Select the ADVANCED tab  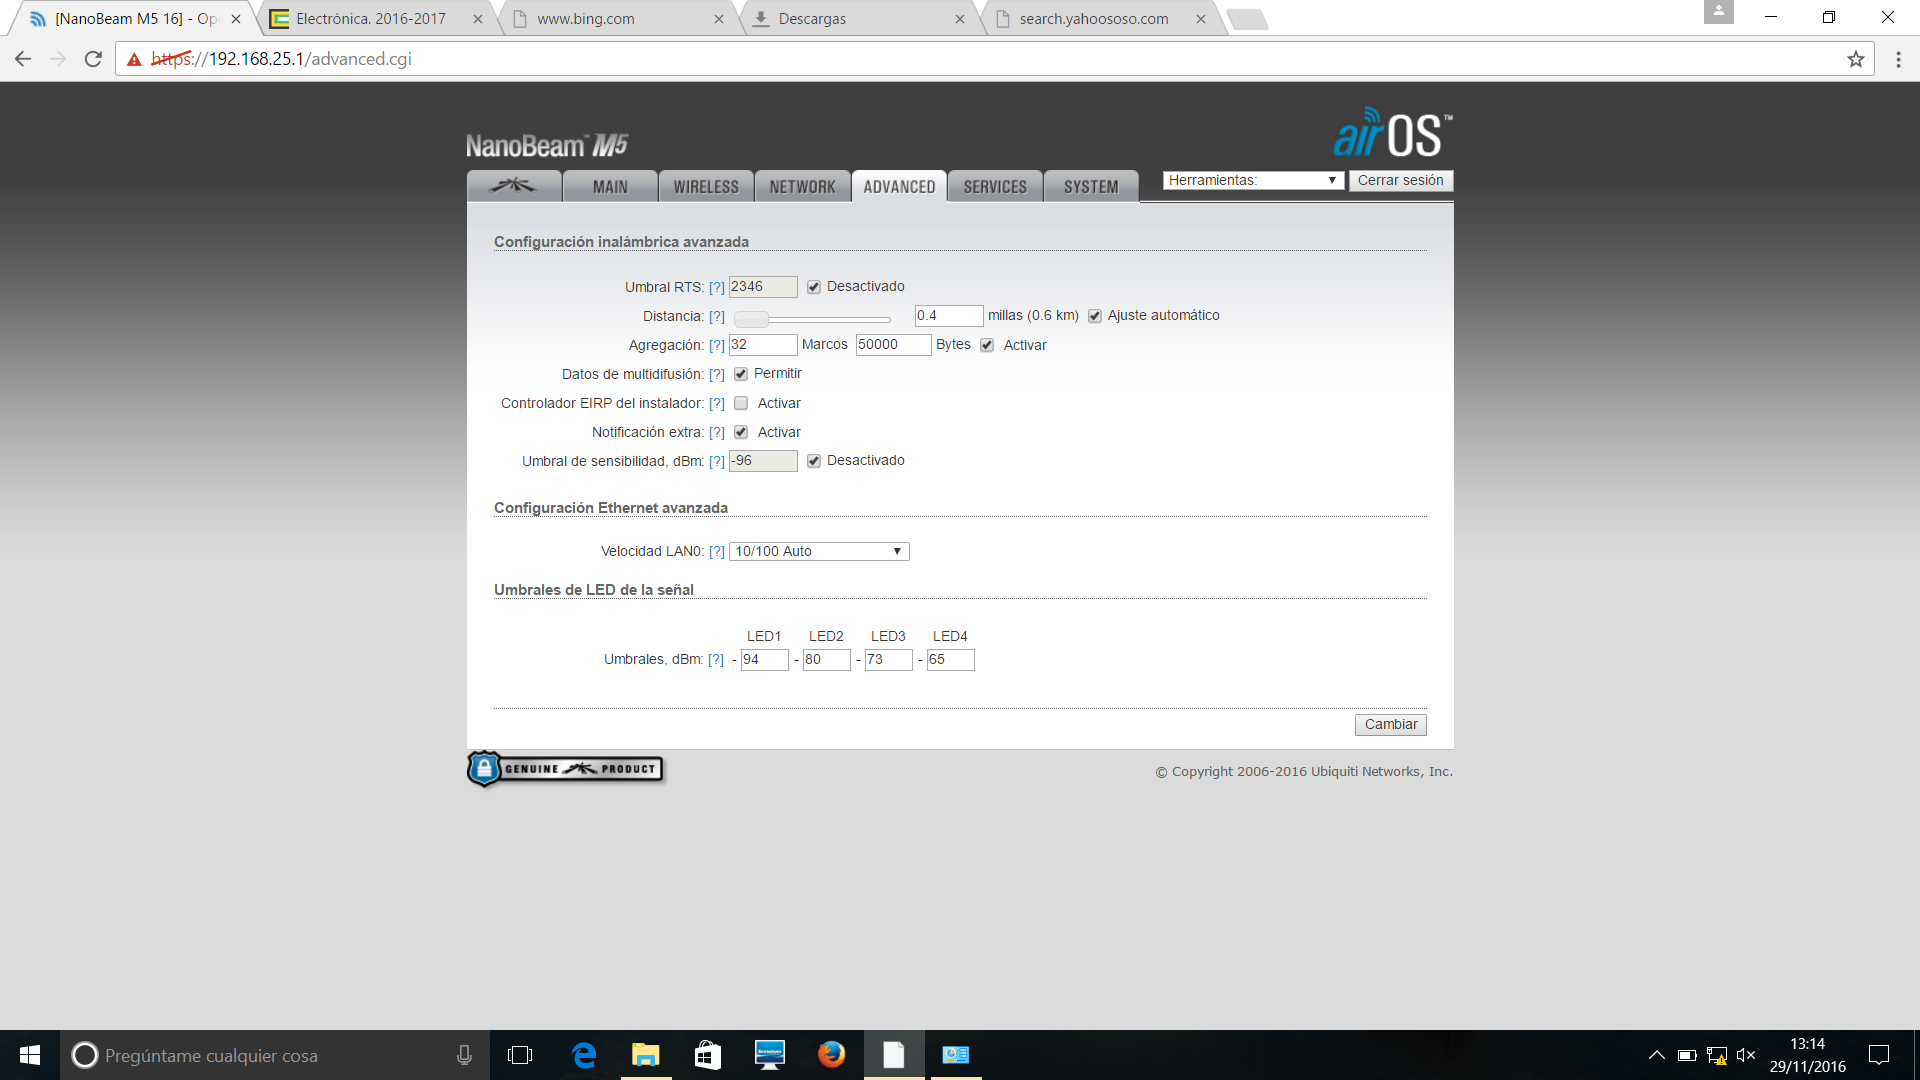coord(899,186)
